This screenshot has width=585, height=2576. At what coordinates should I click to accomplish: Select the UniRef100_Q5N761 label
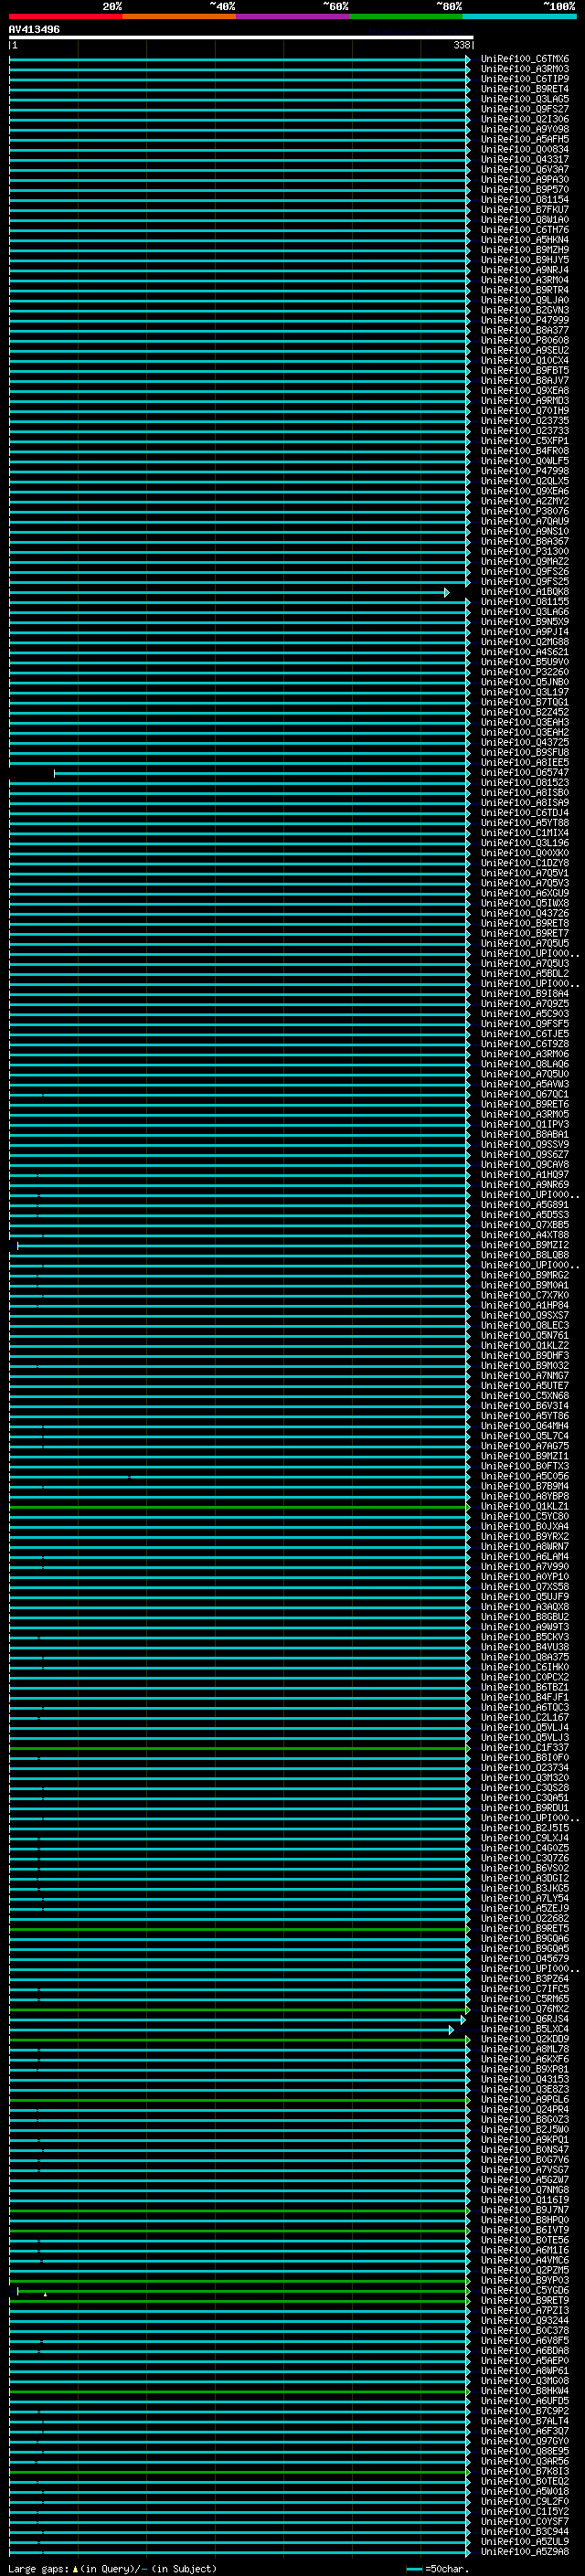click(525, 1335)
